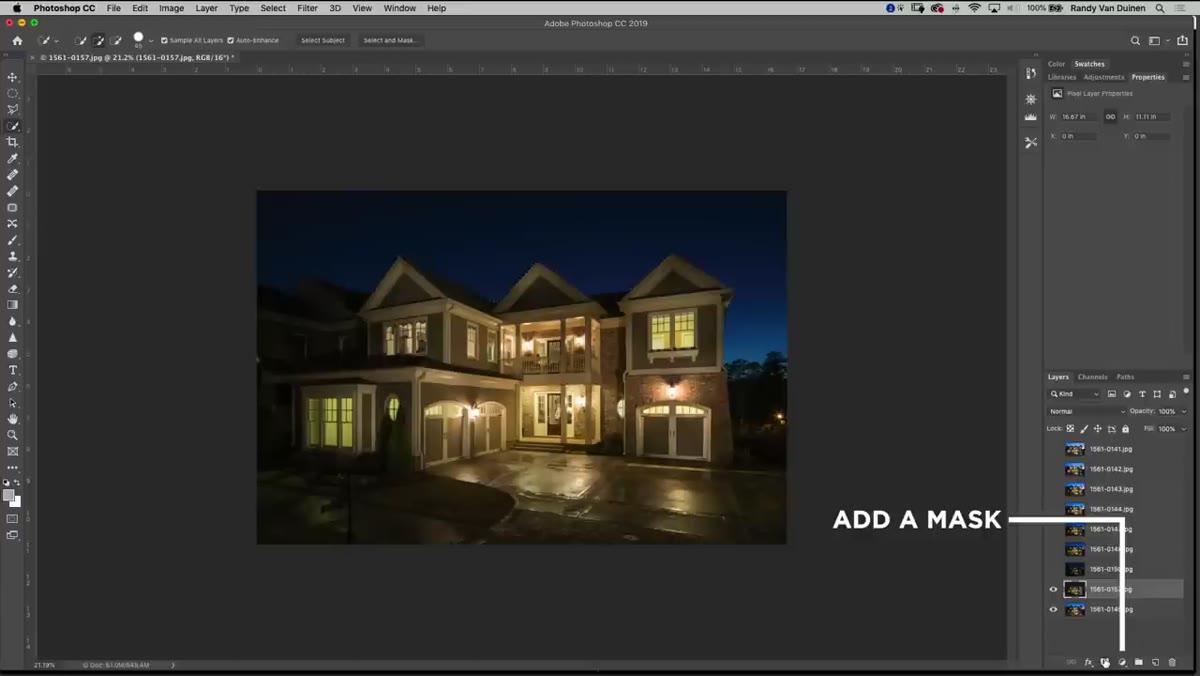Choose Subtract from selection mode
The height and width of the screenshot is (676, 1200).
tap(117, 41)
